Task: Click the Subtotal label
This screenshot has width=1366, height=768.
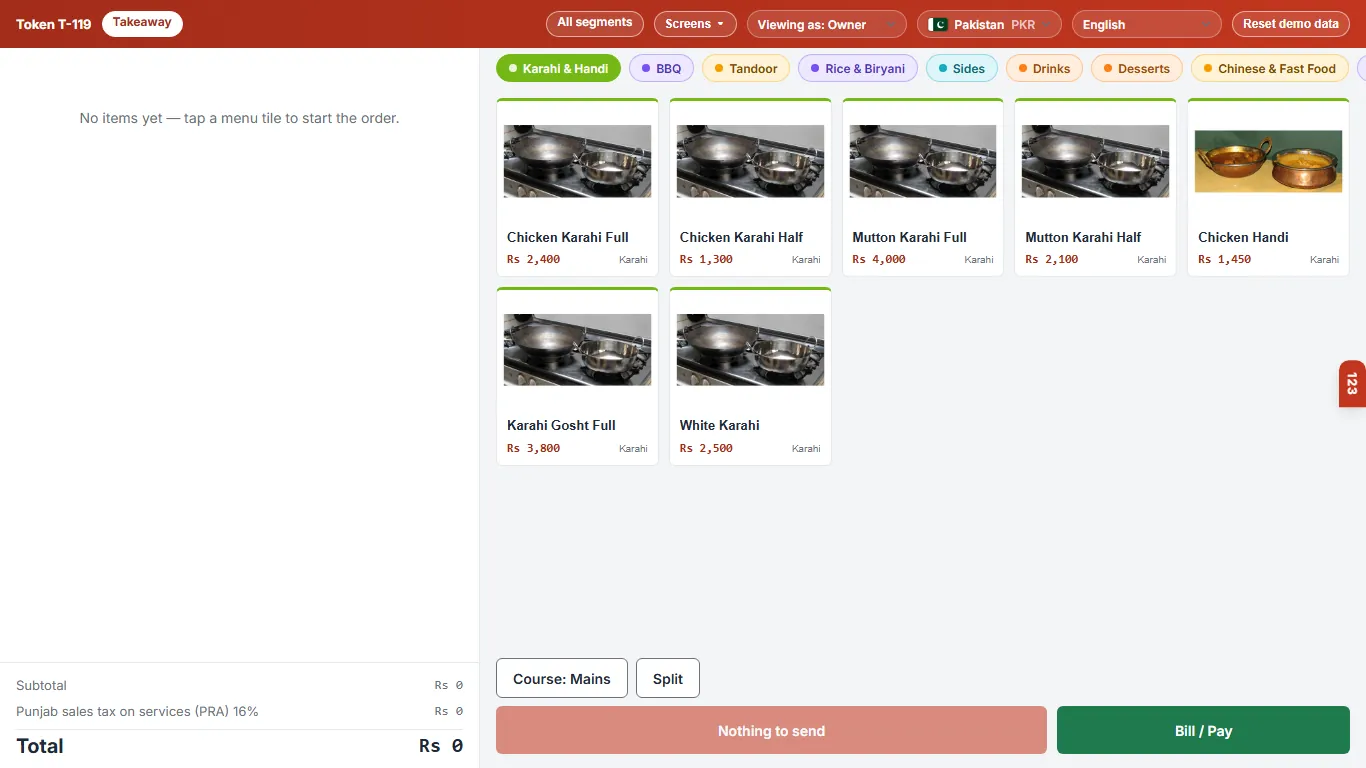Action: point(41,685)
